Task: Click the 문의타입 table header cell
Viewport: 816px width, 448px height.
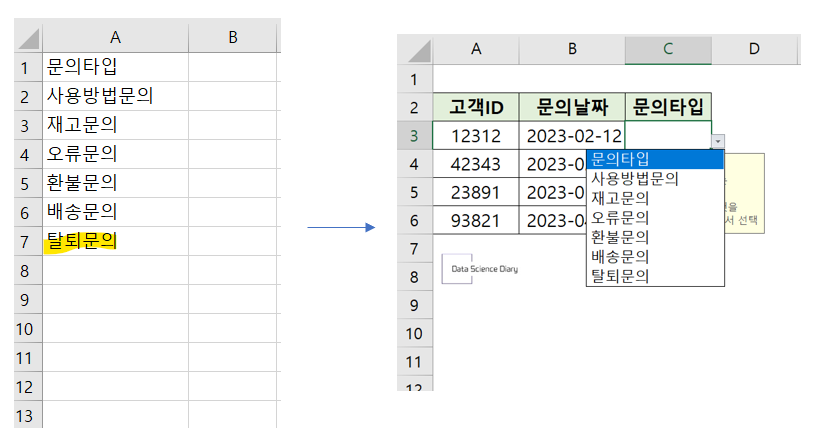Action: tap(668, 107)
